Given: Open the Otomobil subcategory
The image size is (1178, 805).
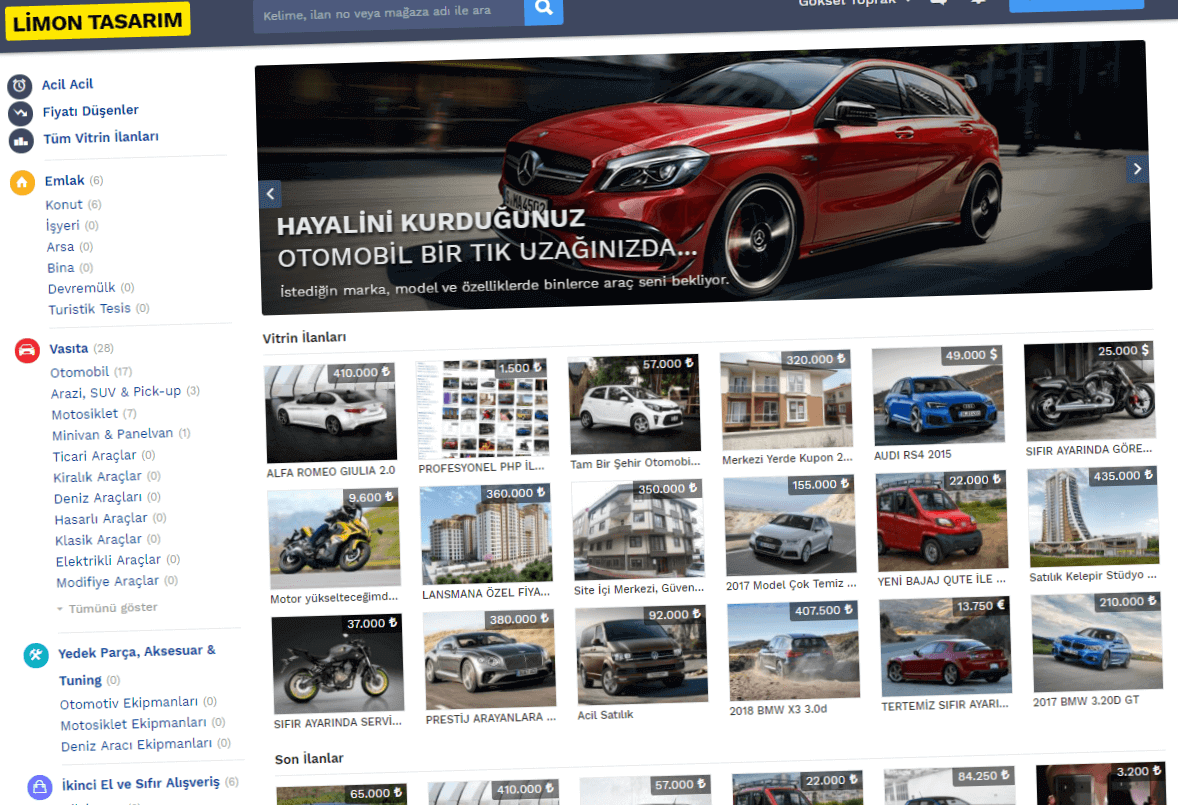Looking at the screenshot, I should point(80,372).
